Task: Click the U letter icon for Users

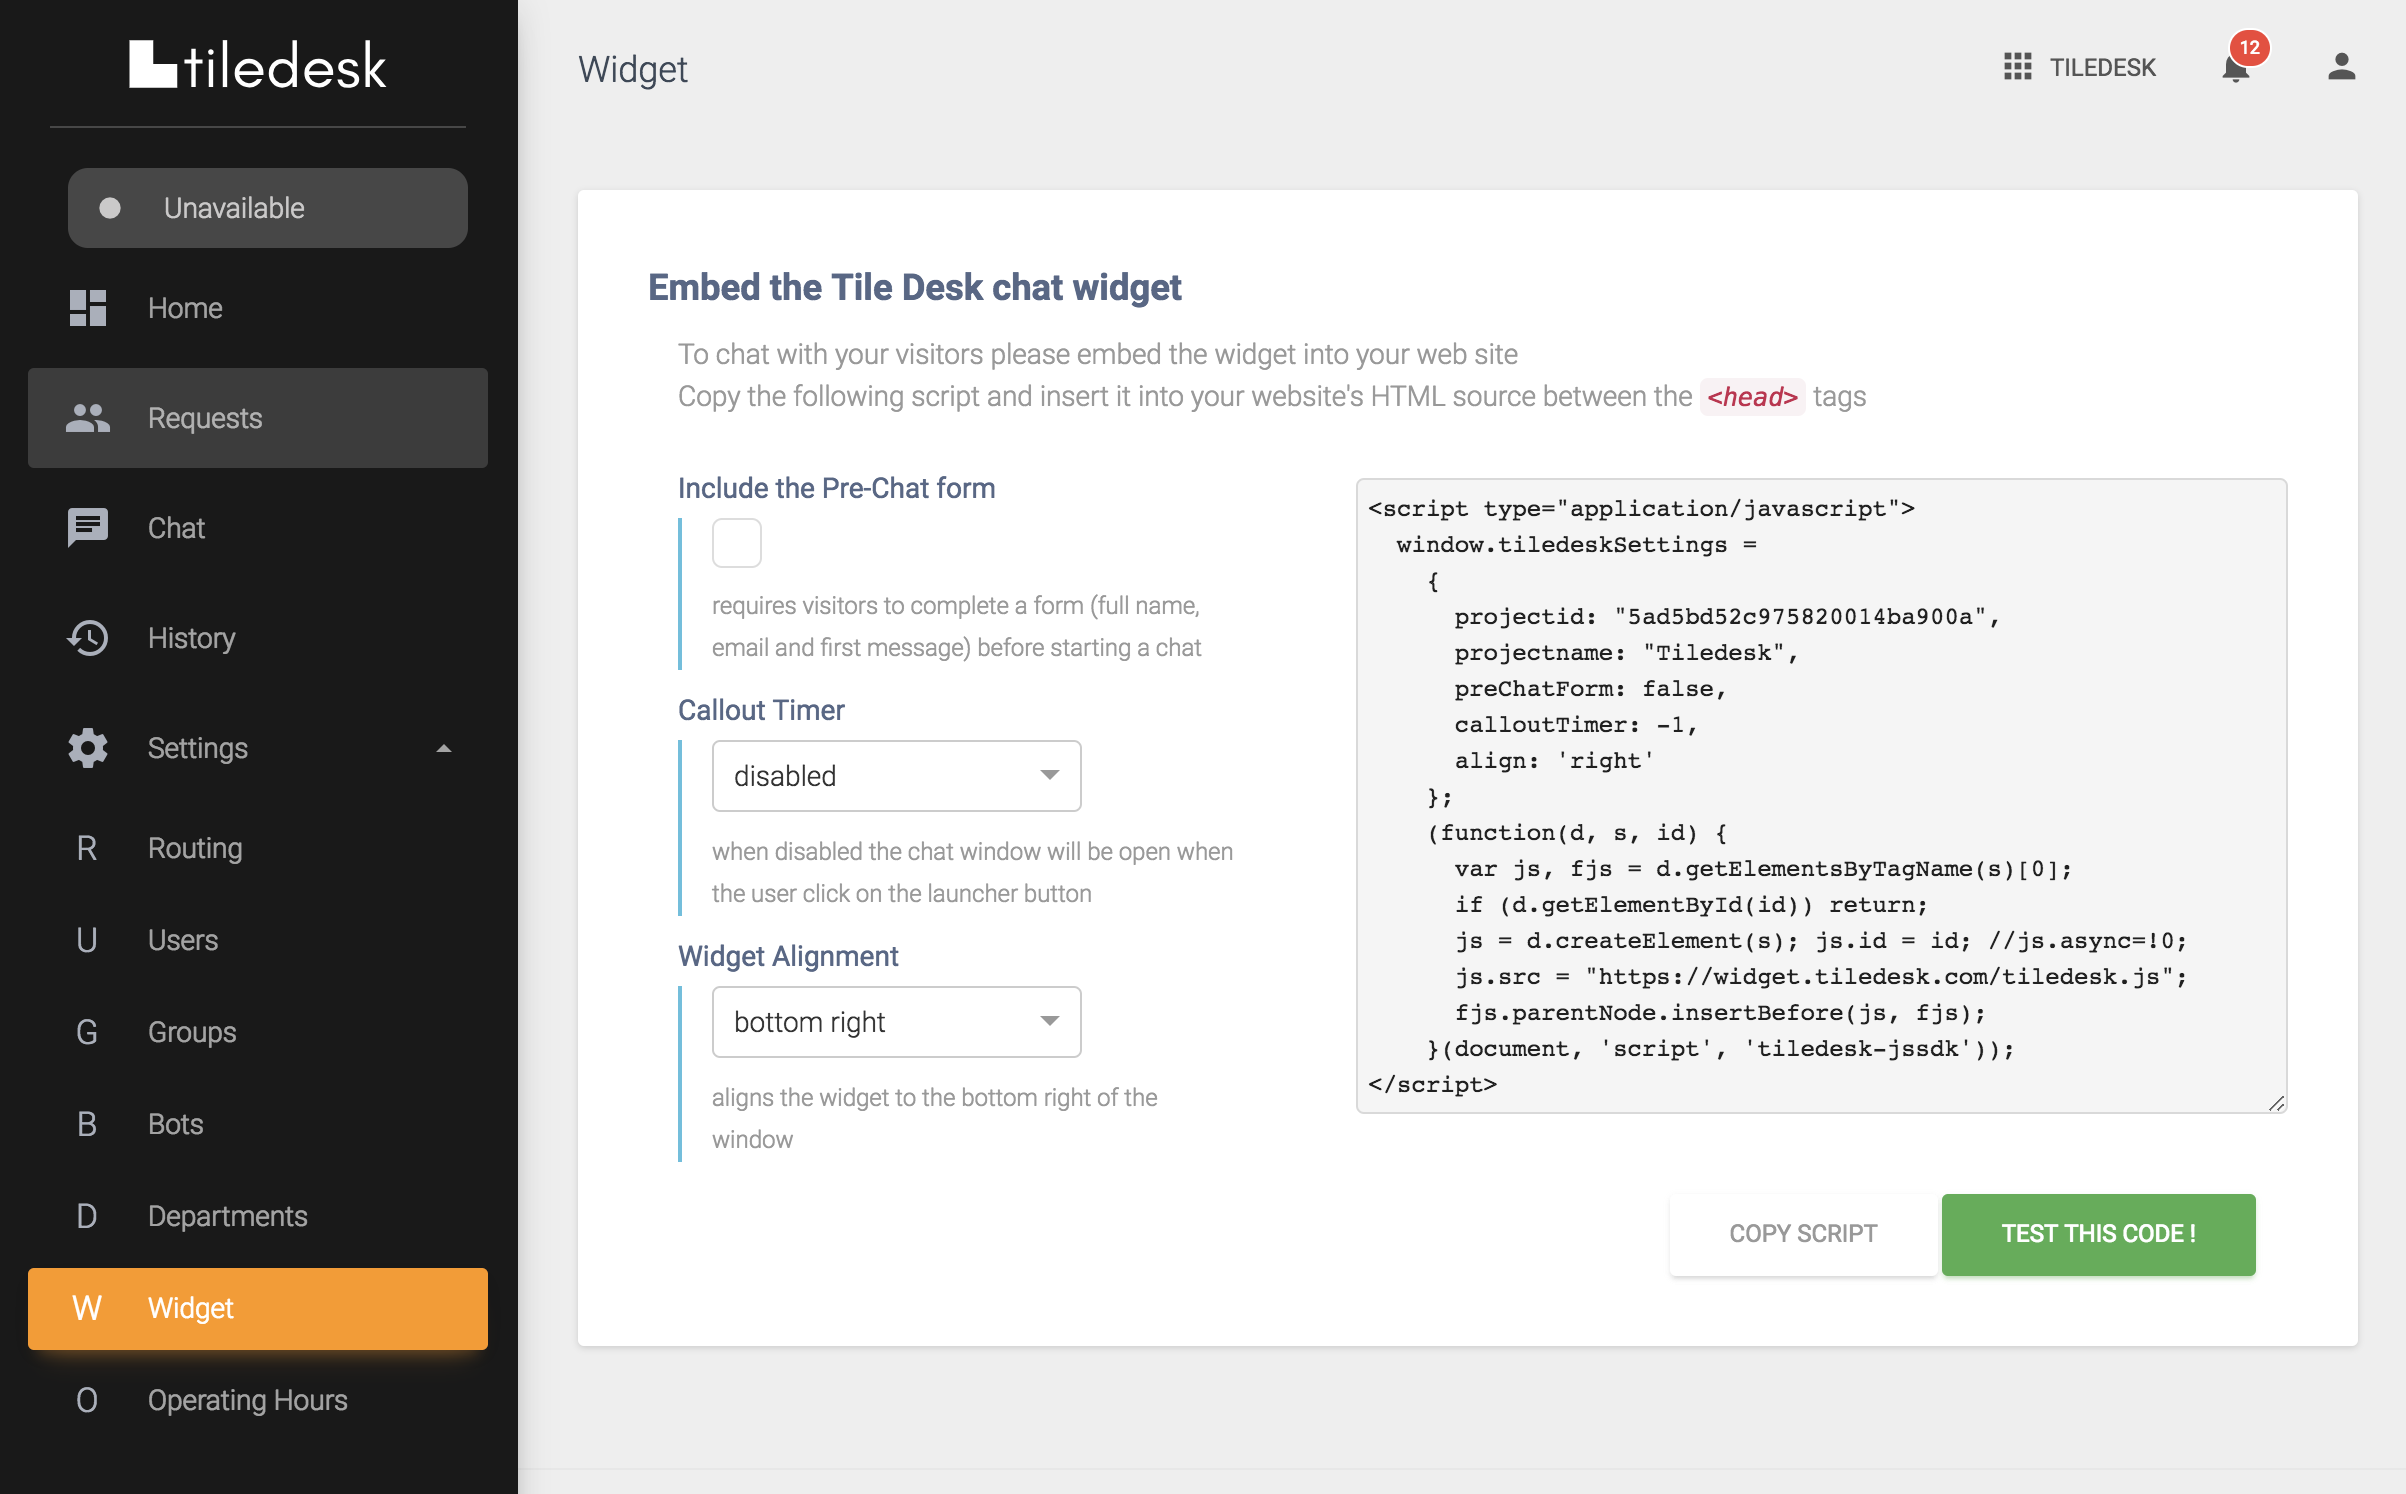Action: [x=87, y=940]
